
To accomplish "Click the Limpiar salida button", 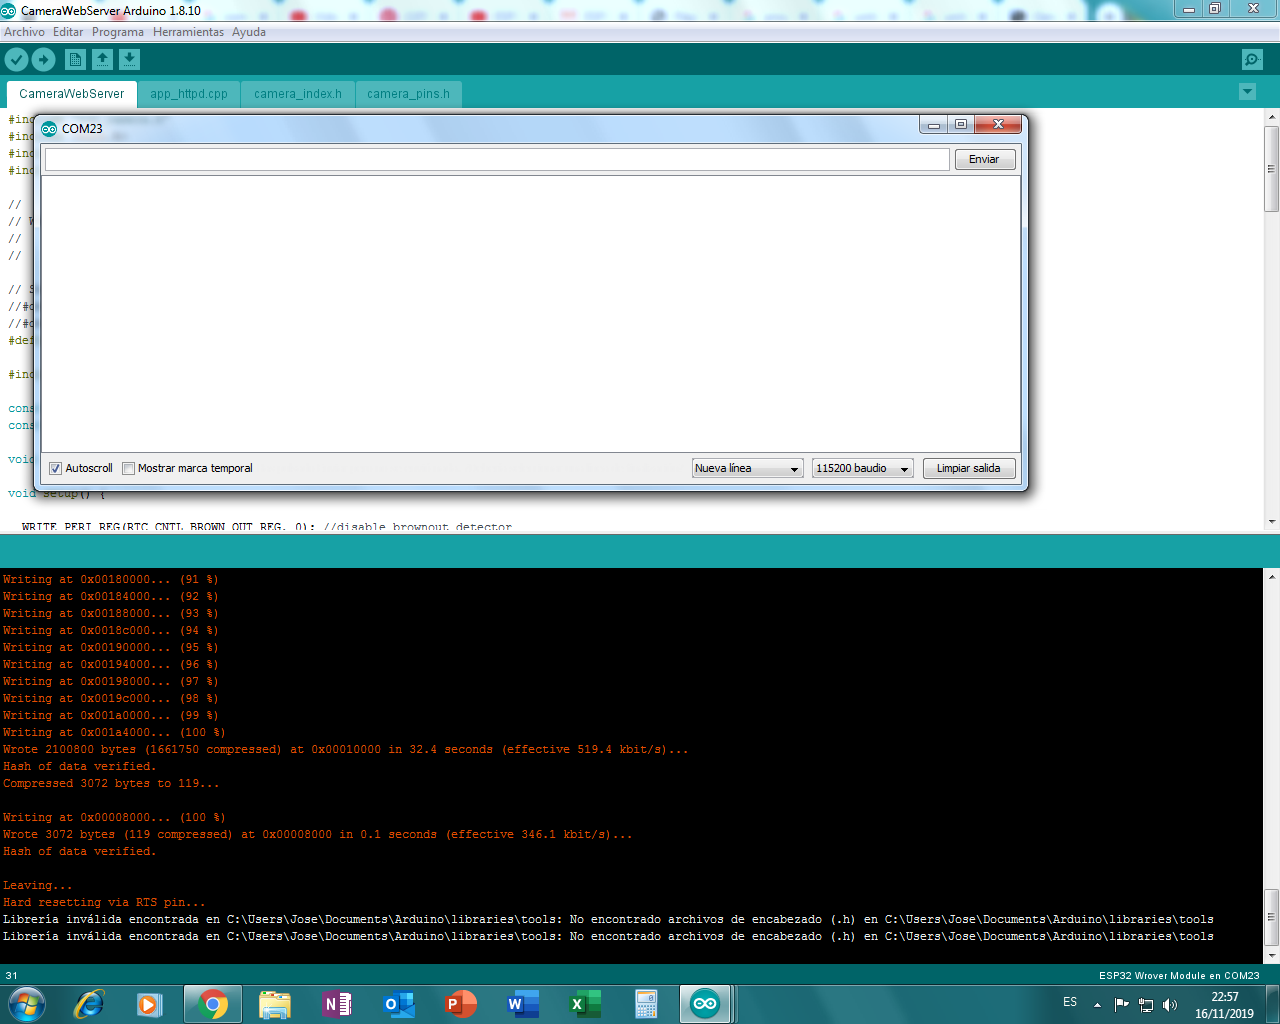I will pyautogui.click(x=969, y=468).
